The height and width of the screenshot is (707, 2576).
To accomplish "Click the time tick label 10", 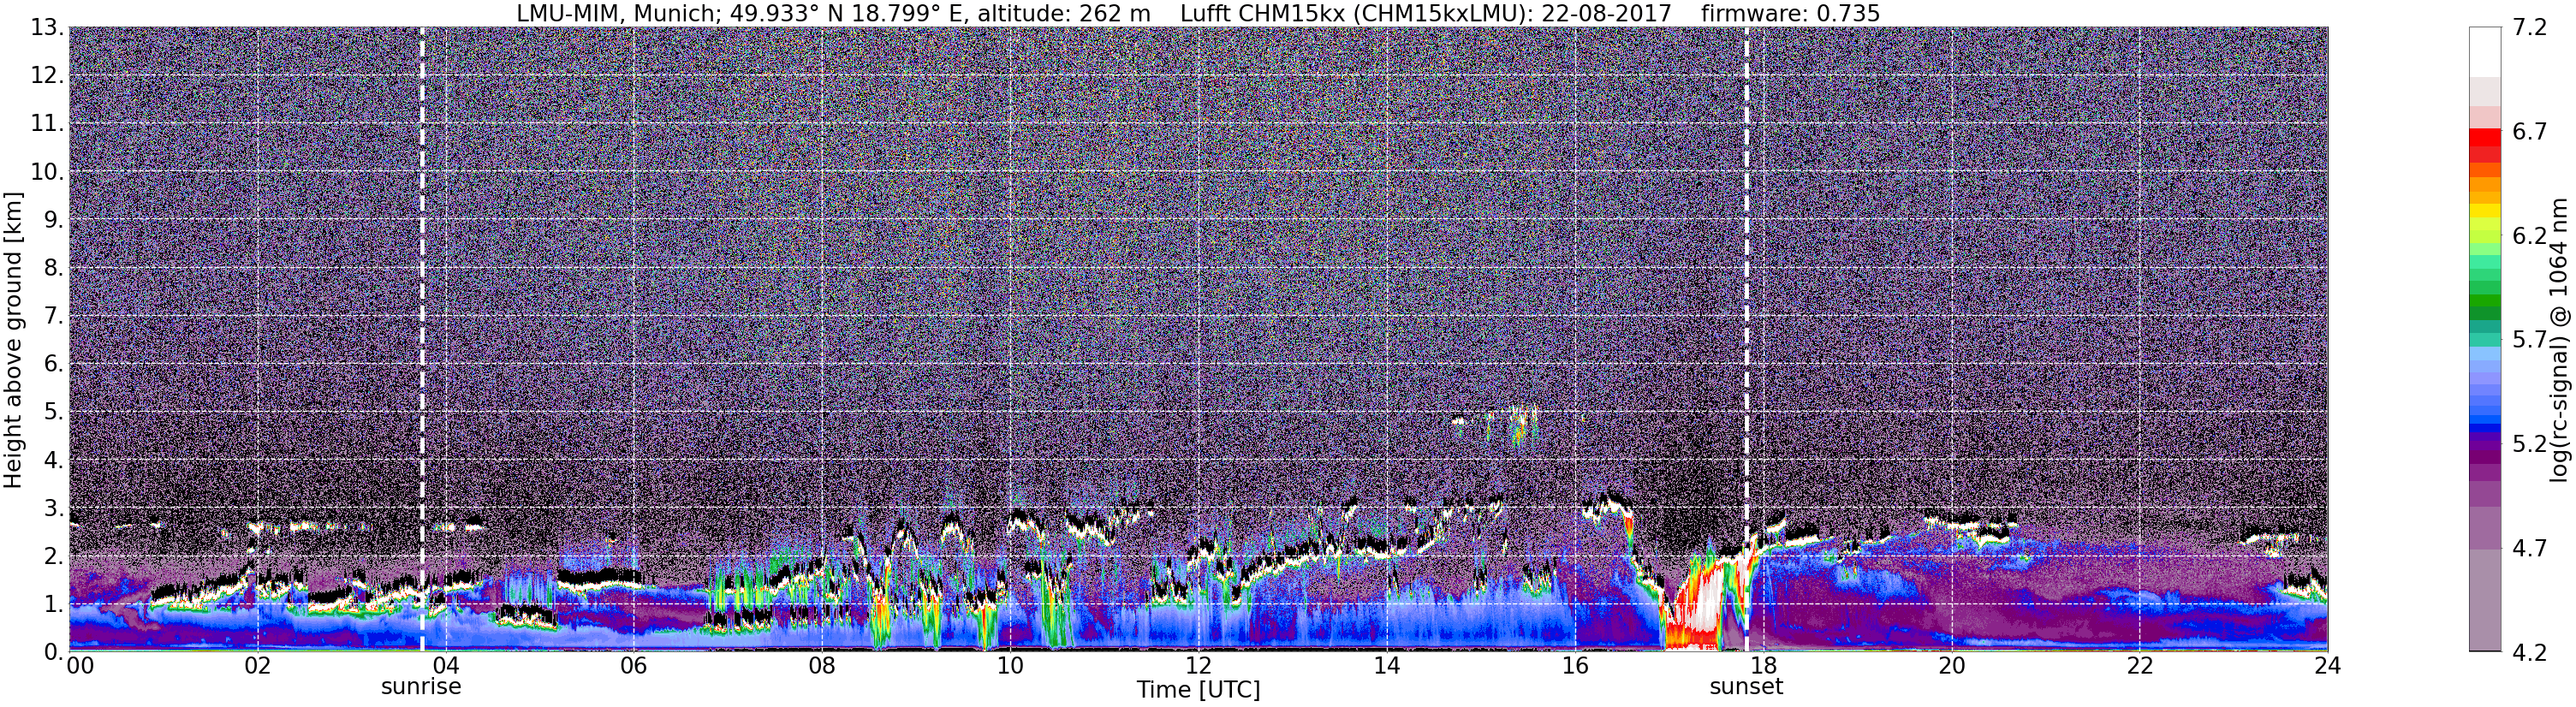I will pos(1010,666).
